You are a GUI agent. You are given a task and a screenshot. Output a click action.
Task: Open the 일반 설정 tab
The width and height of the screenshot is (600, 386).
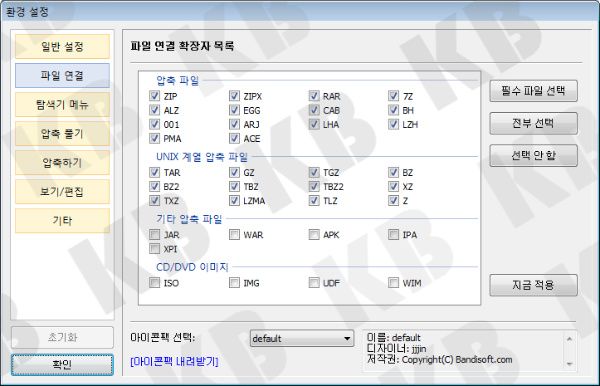(62, 47)
